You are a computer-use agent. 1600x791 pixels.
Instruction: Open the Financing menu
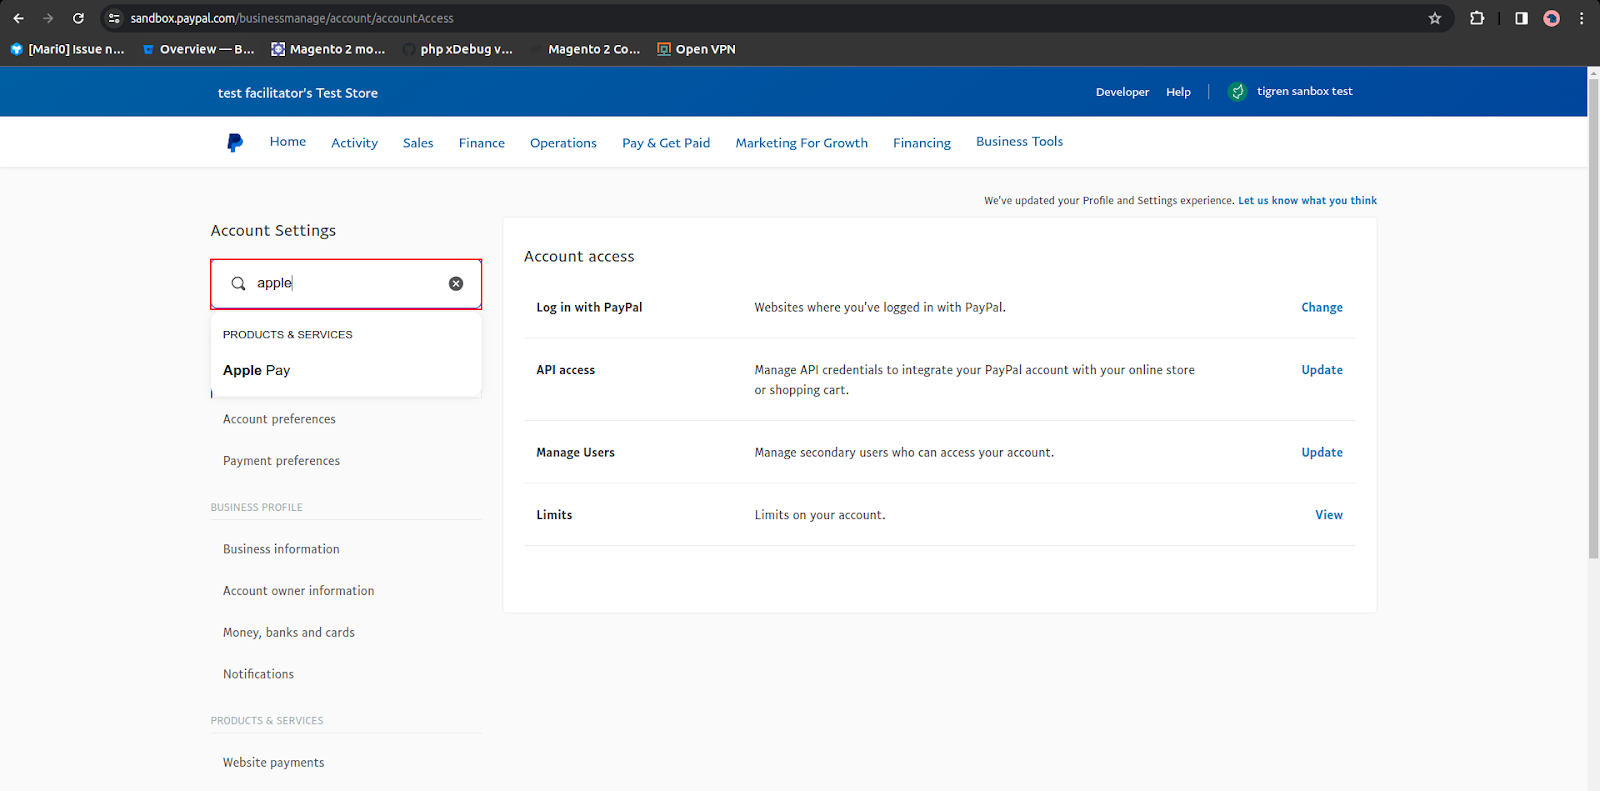(x=922, y=143)
